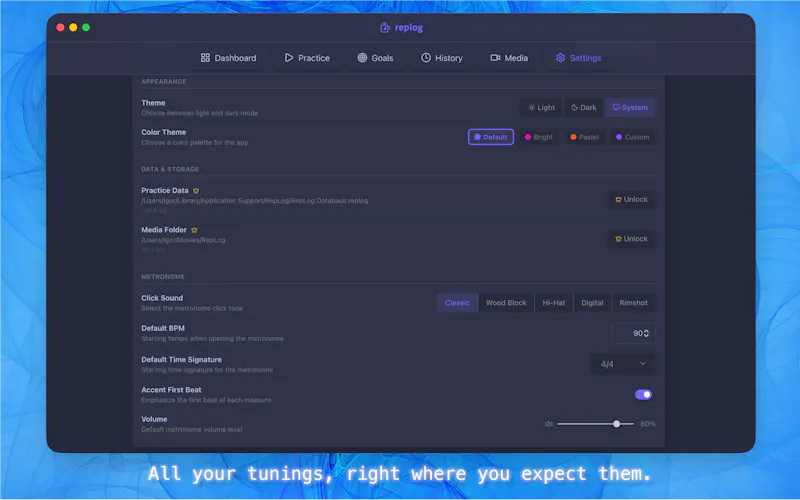Open the Dashboard tab
Image resolution: width=800 pixels, height=500 pixels.
point(229,58)
